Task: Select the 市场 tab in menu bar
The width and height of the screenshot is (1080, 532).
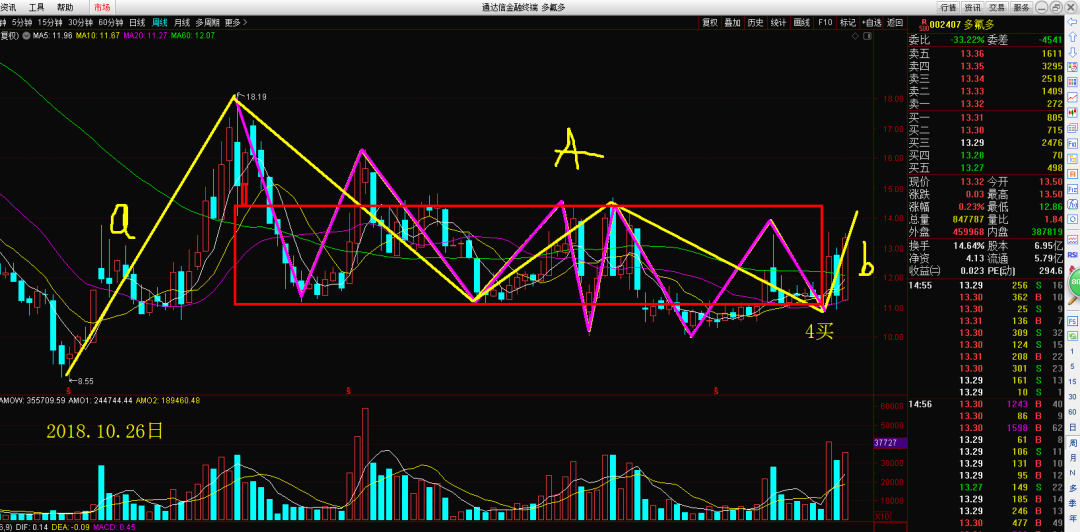Action: click(101, 8)
